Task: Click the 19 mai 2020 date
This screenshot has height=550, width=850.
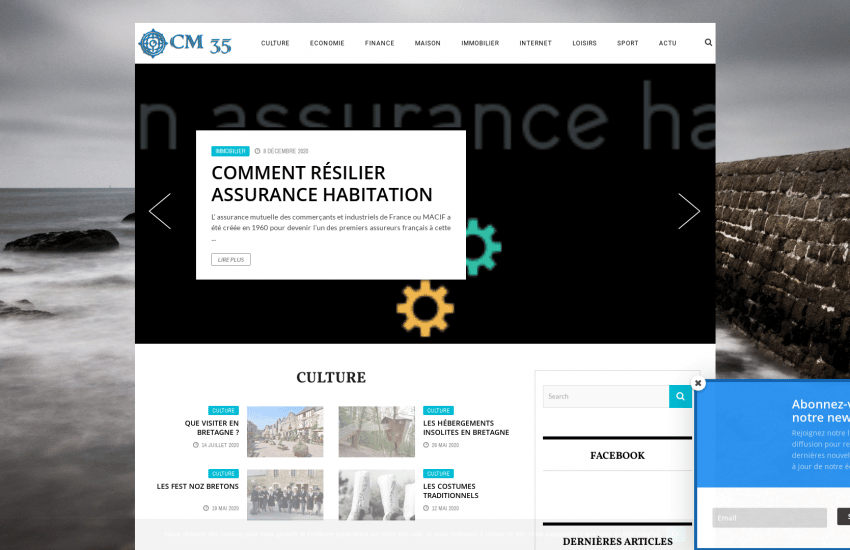Action: (x=221, y=508)
